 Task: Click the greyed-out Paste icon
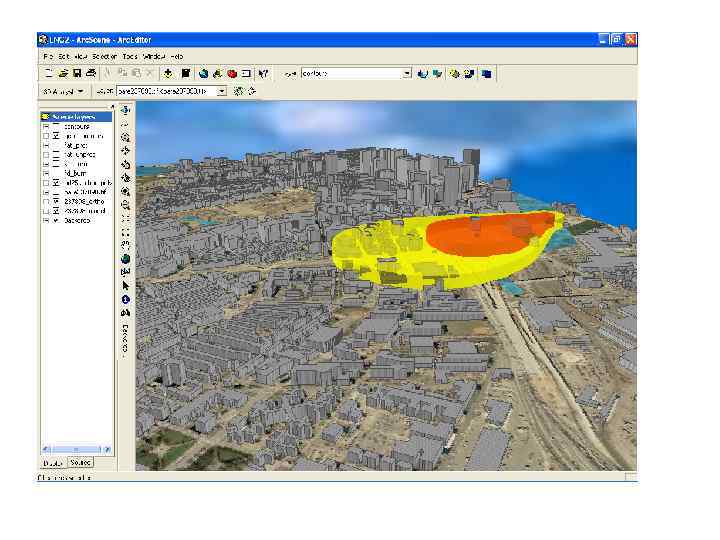tap(136, 73)
